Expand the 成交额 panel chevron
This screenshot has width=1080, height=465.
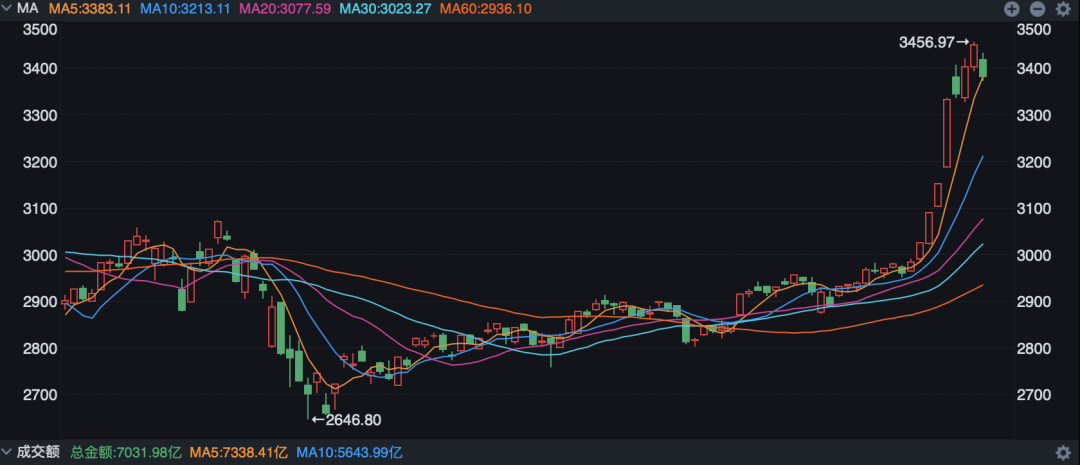click(x=7, y=453)
